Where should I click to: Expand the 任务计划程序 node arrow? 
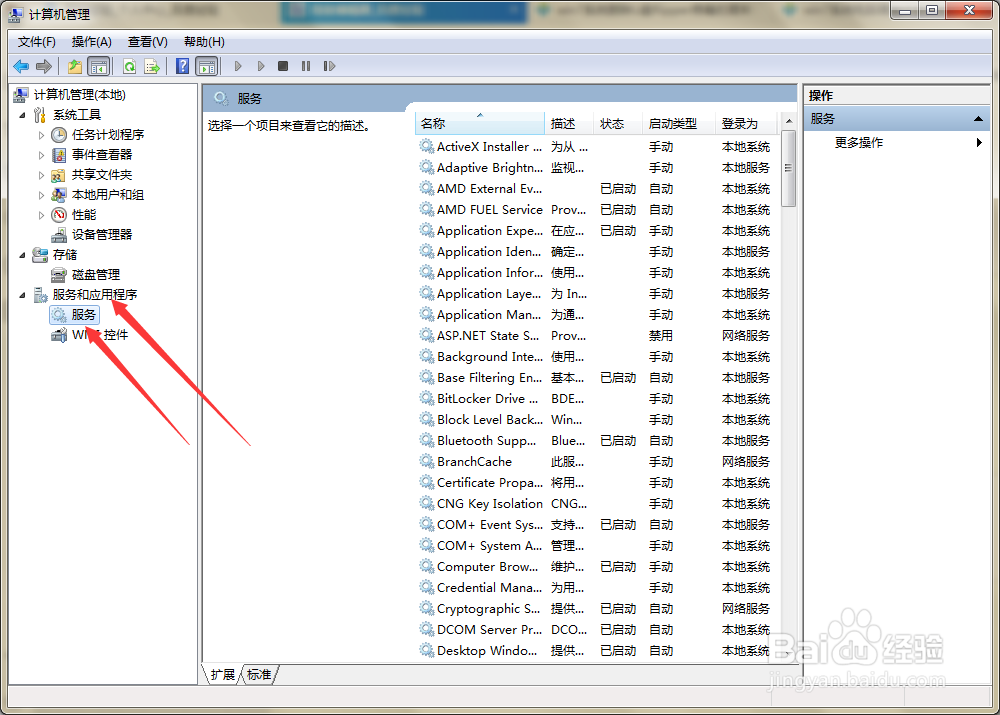pyautogui.click(x=41, y=135)
